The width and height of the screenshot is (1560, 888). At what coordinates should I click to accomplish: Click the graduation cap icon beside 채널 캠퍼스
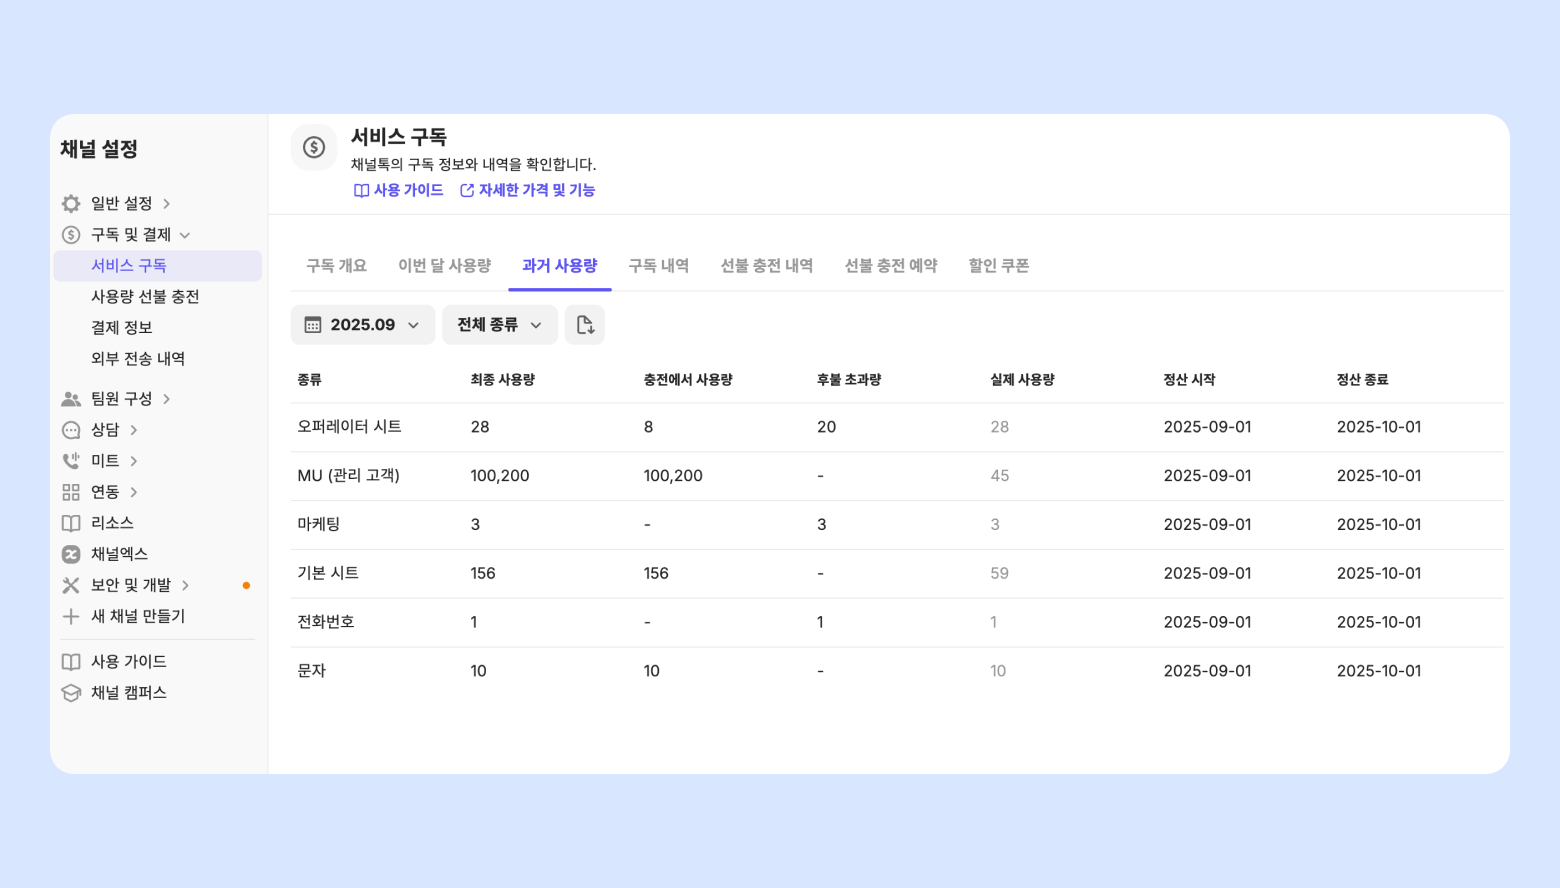[71, 693]
